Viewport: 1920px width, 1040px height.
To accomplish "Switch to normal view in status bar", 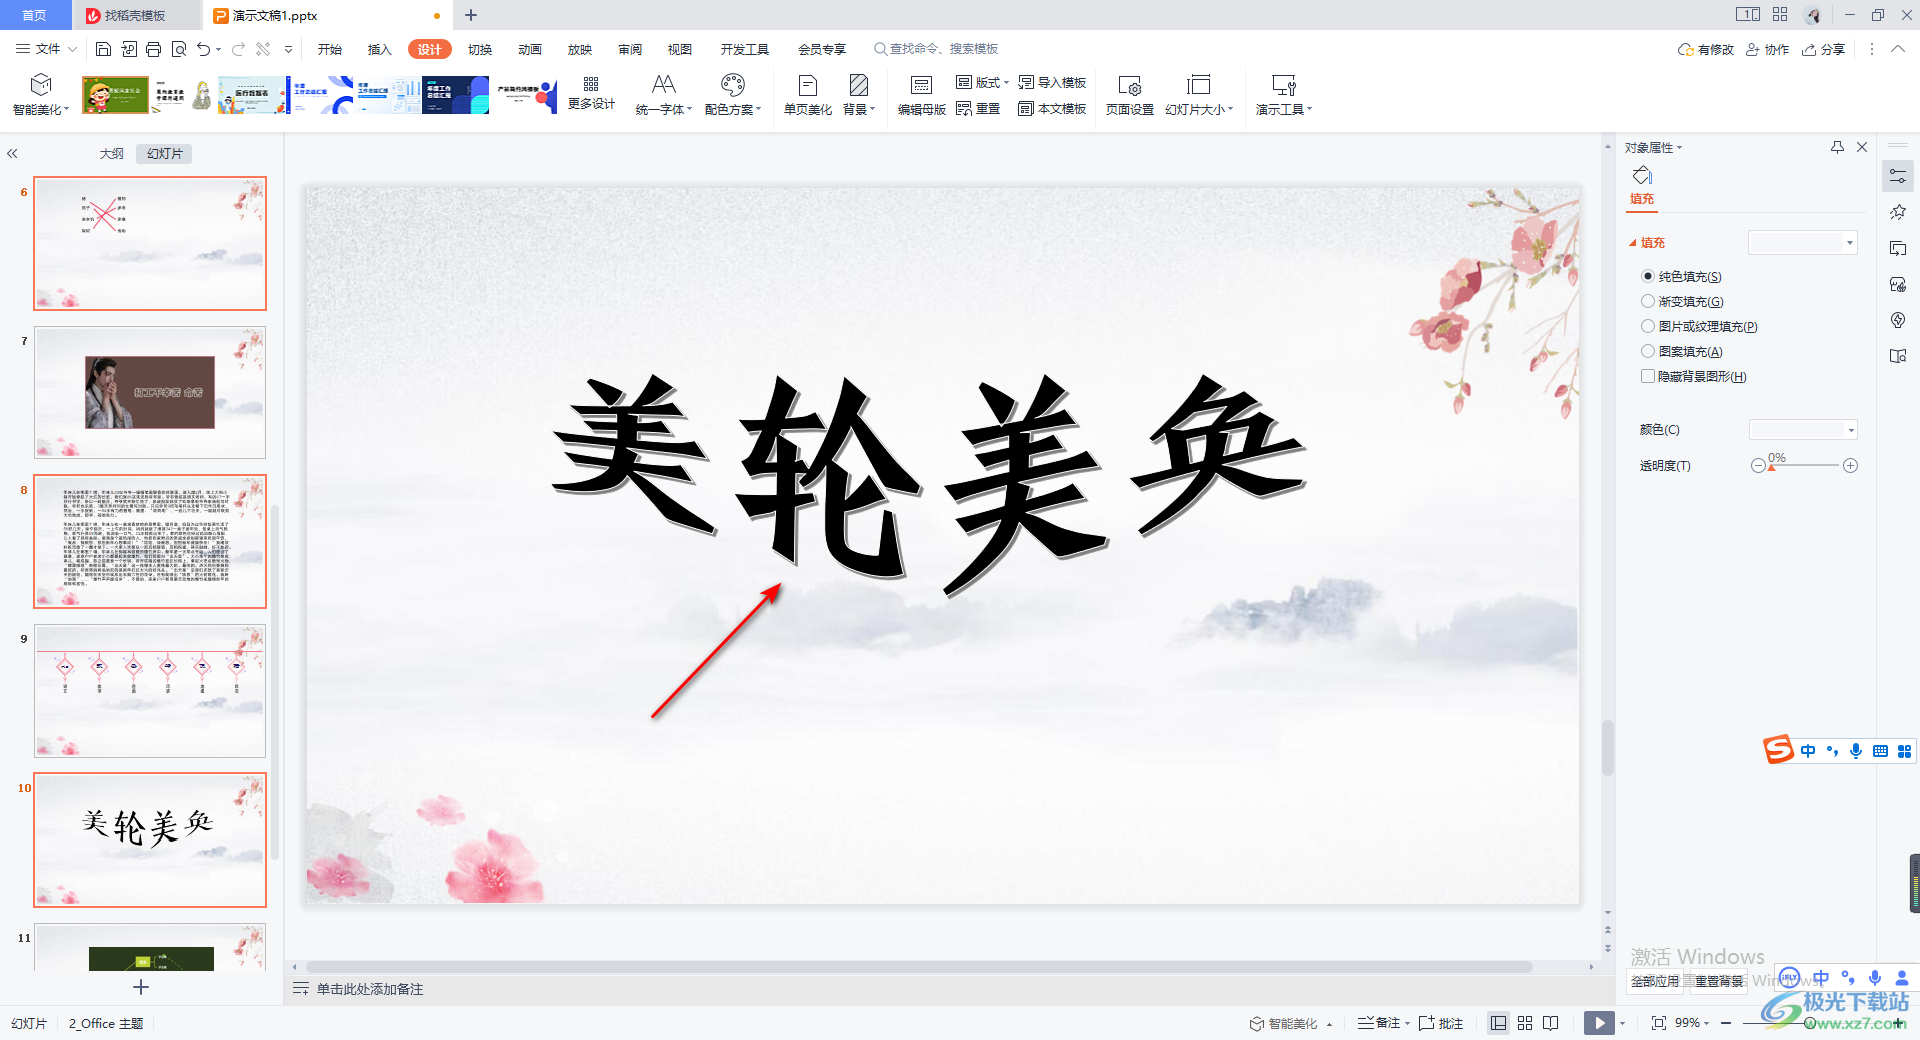I will pyautogui.click(x=1498, y=1023).
